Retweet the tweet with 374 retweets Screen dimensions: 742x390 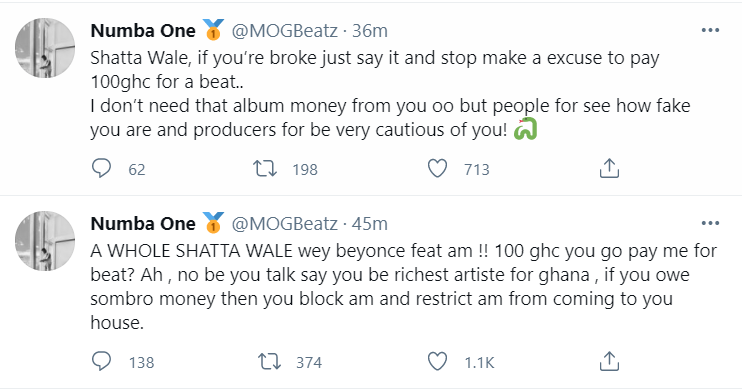point(269,362)
